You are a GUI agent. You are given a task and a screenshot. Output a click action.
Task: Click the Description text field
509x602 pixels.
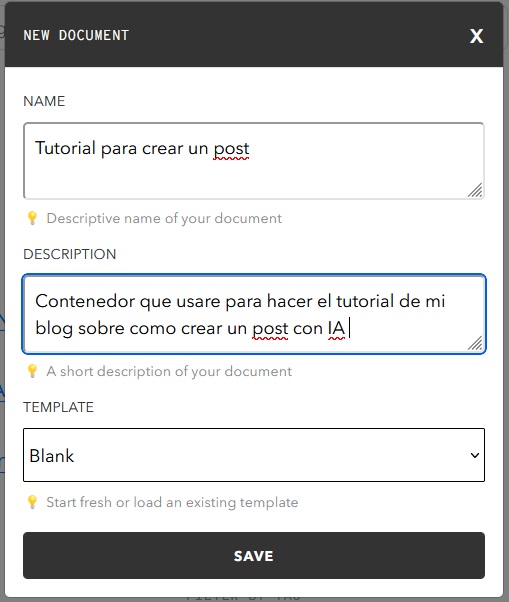click(254, 314)
